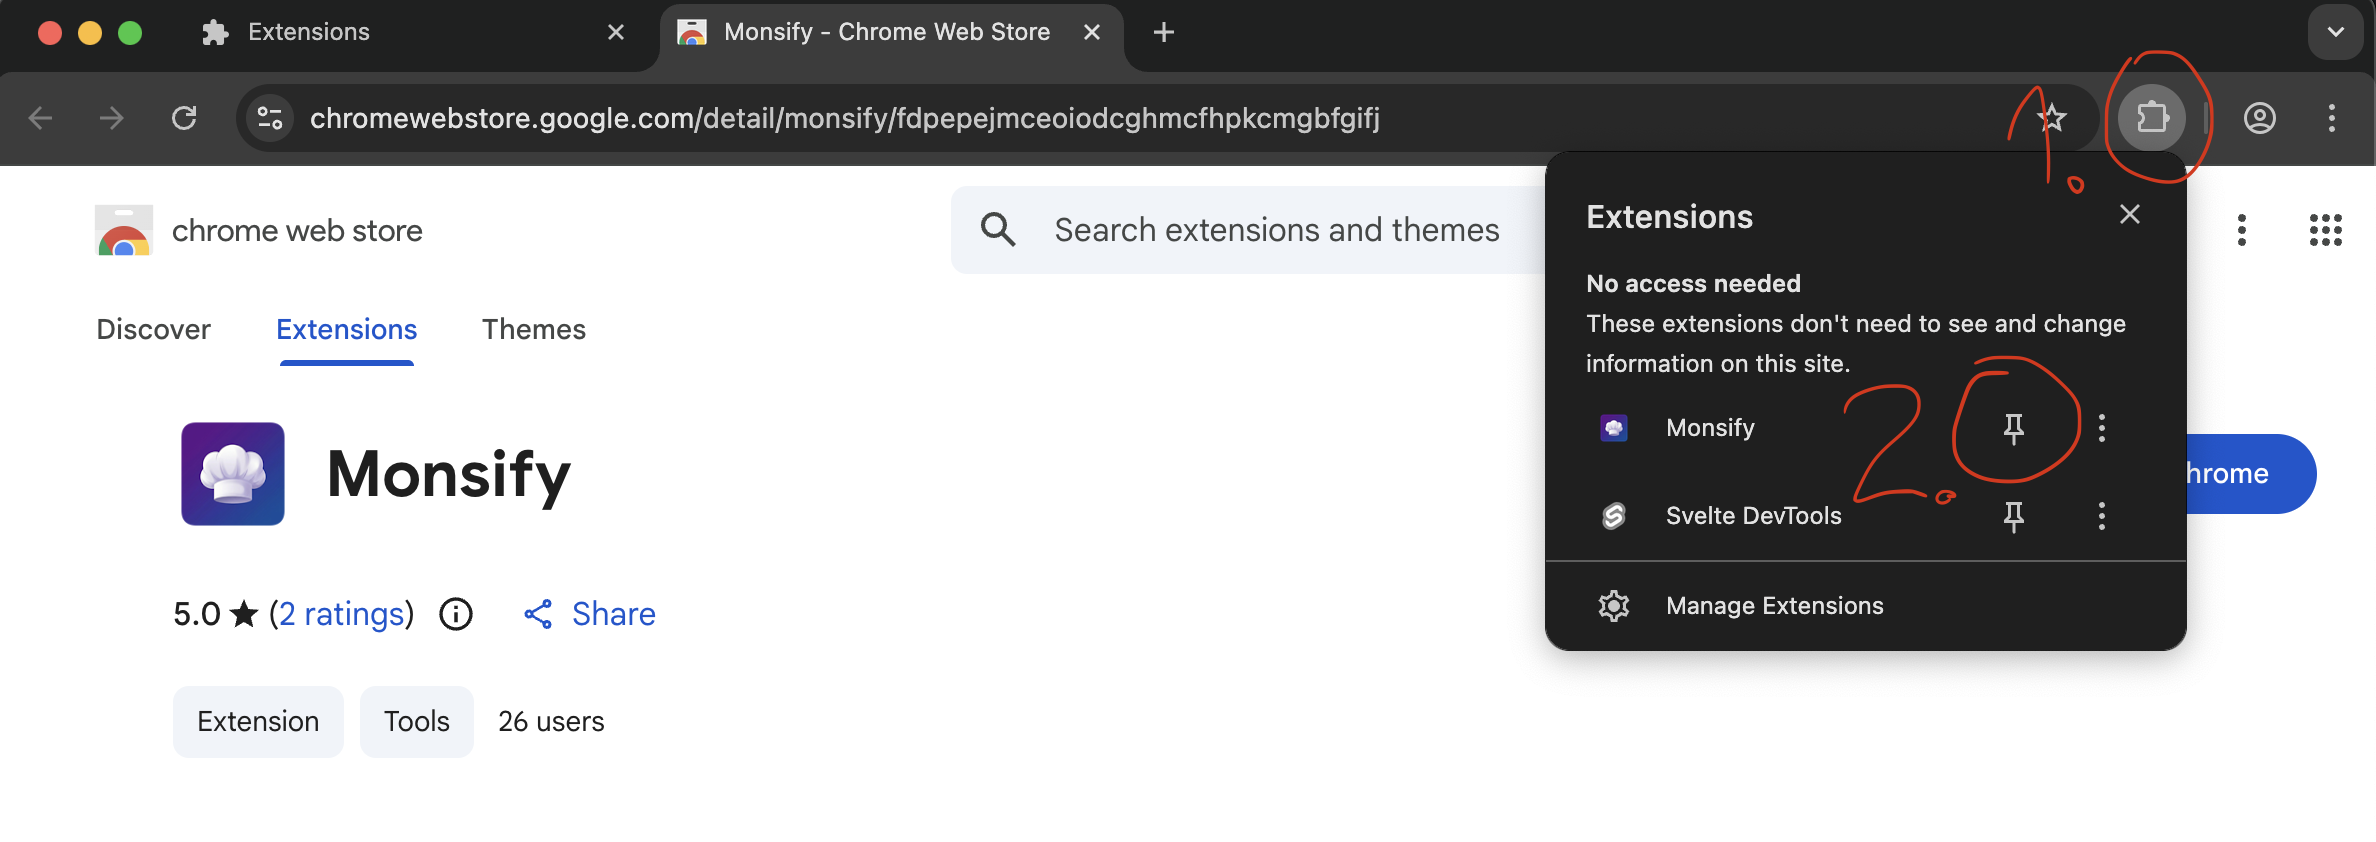Open more options for Monsify extension
The image size is (2376, 842).
point(2102,428)
